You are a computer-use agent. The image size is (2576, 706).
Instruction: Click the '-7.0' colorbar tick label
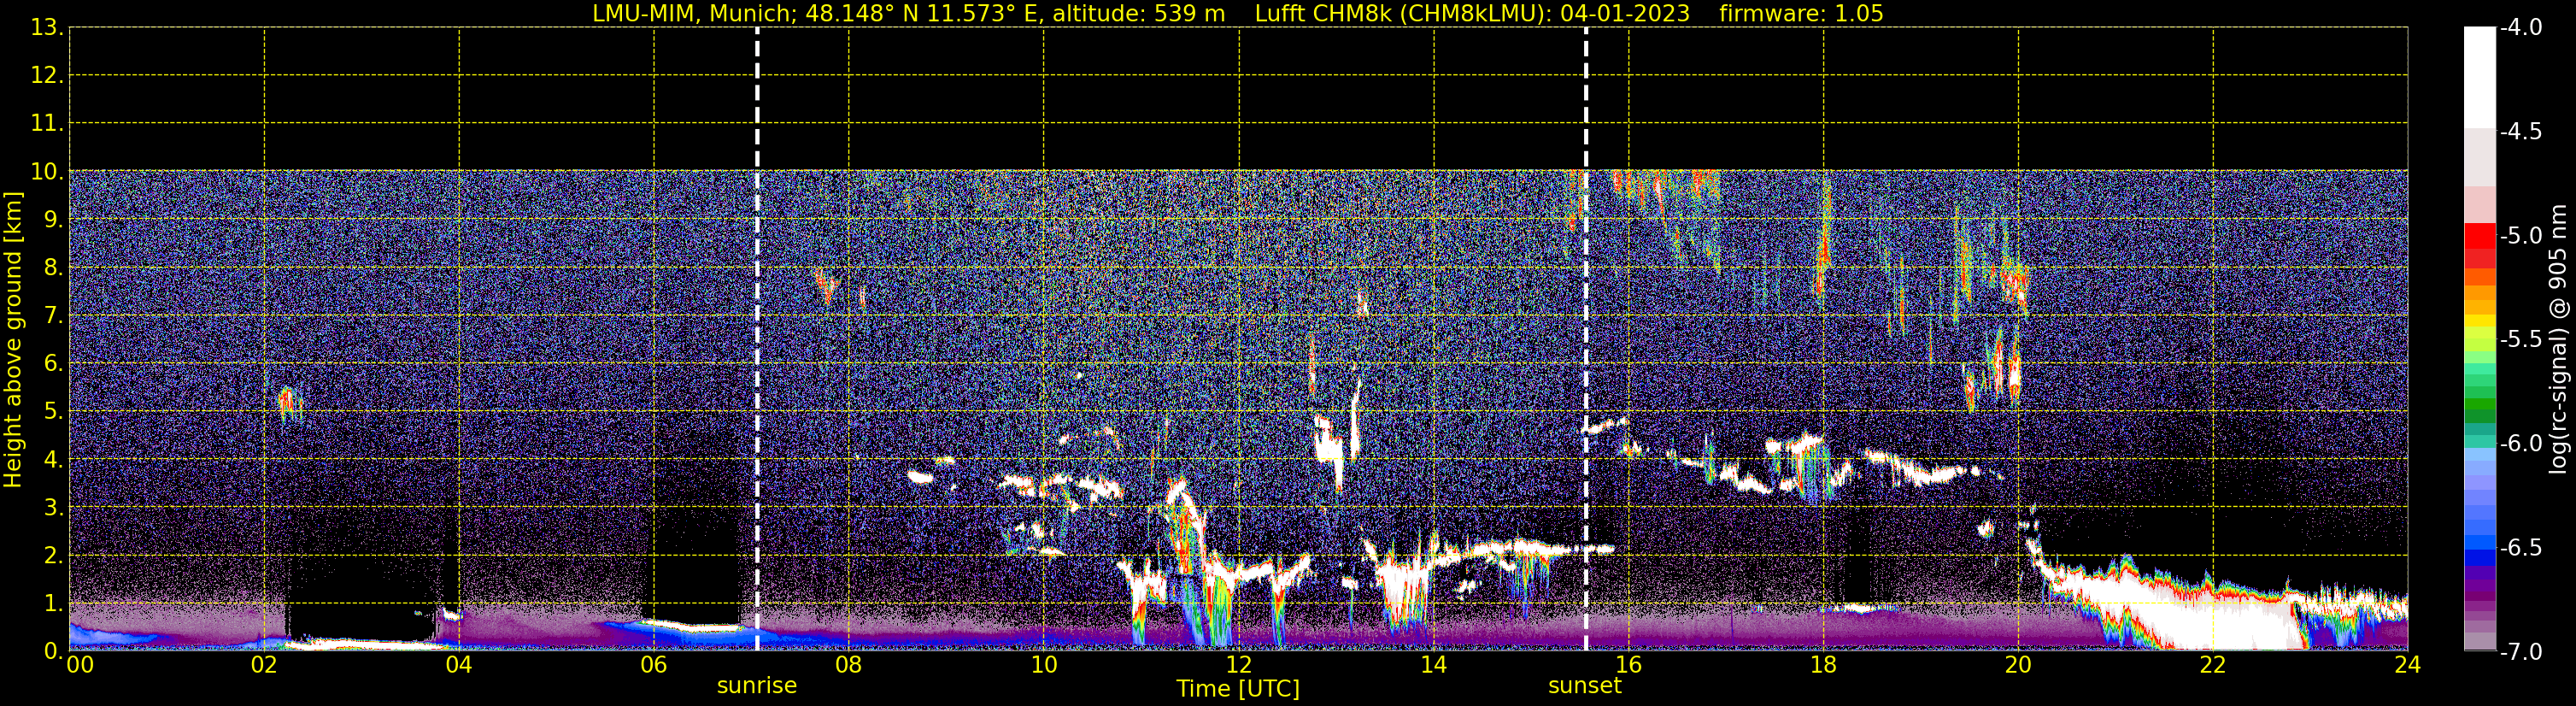[2521, 652]
